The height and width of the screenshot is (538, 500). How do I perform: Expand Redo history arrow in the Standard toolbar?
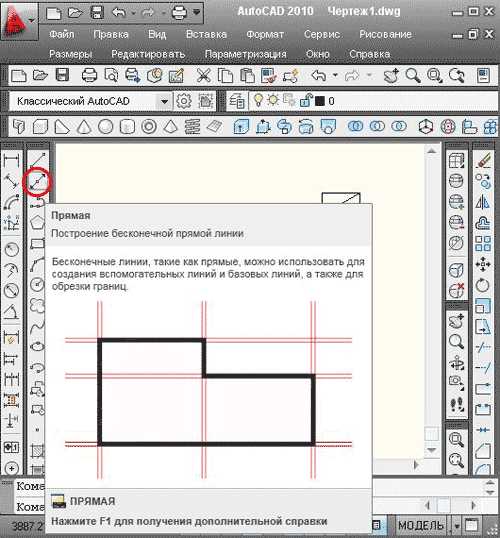(x=369, y=75)
